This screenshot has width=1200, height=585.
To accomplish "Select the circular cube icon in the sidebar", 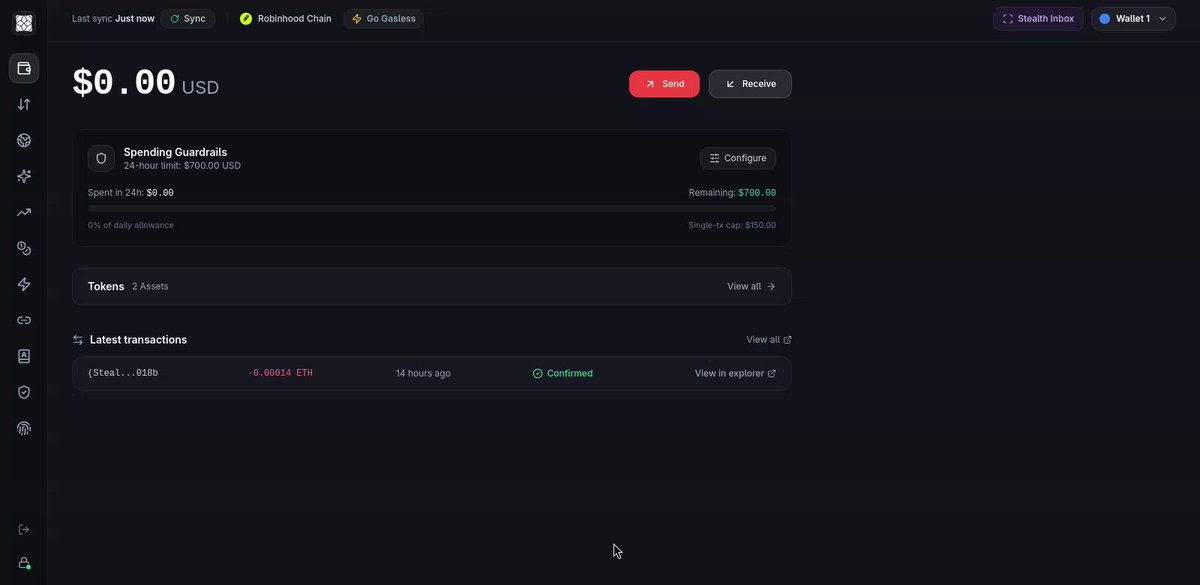I will point(24,140).
